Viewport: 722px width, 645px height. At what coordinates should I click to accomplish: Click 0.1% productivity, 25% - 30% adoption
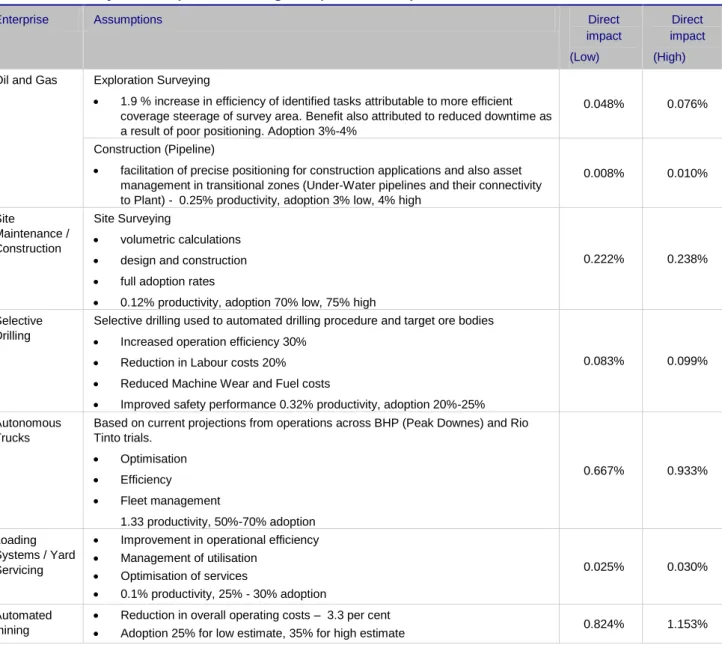223,594
